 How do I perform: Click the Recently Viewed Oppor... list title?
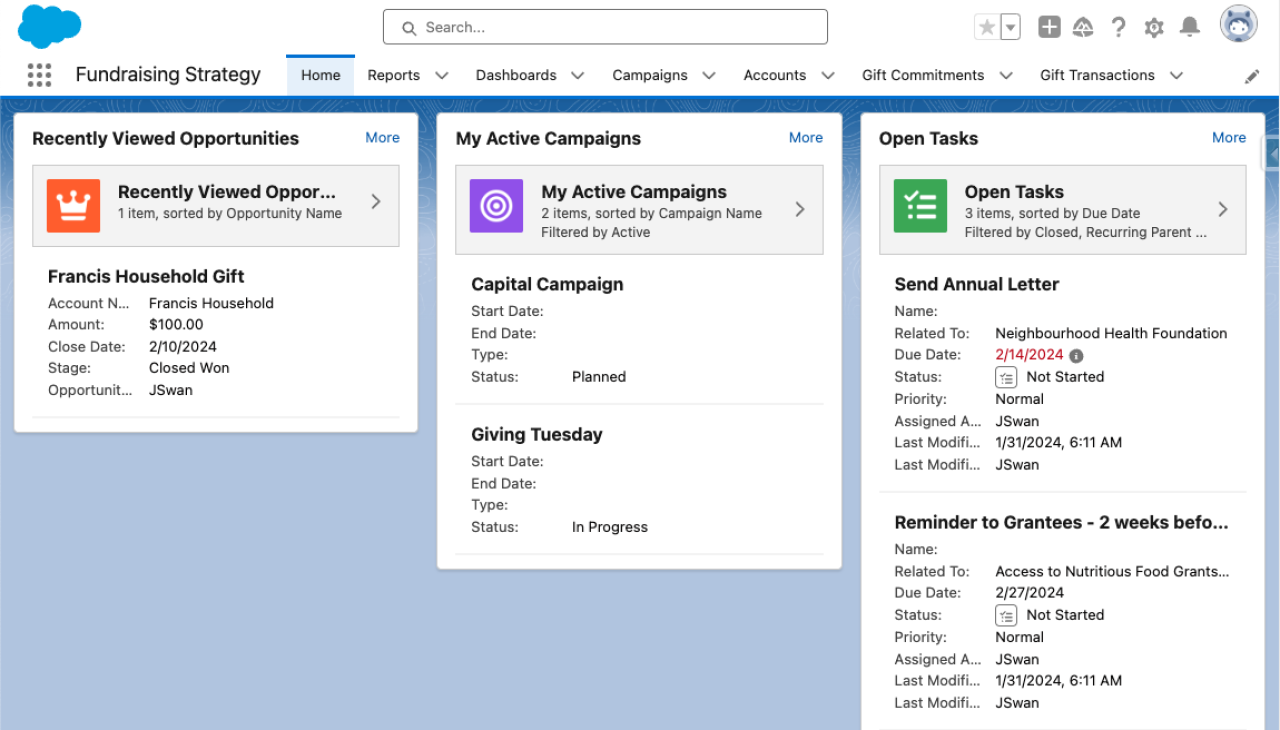(227, 192)
